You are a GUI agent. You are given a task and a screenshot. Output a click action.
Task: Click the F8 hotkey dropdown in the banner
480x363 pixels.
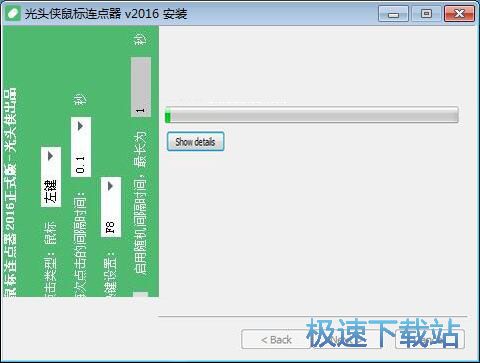(111, 207)
